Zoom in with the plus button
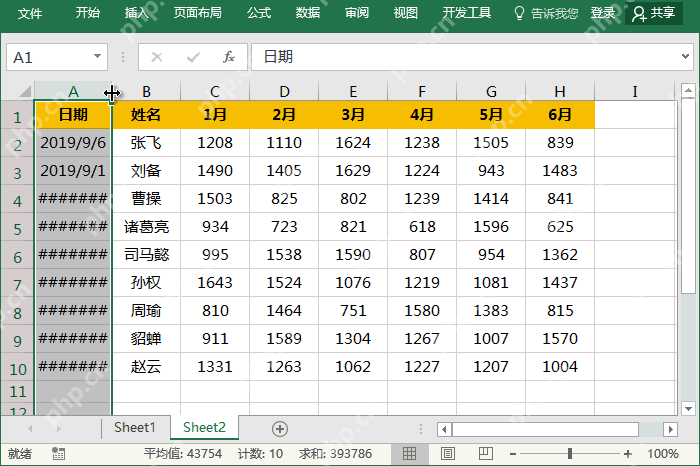 coord(628,454)
